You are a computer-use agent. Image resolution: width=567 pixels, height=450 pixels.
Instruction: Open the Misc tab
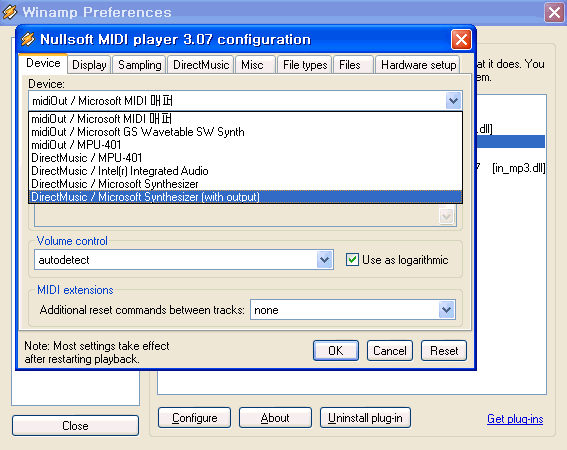click(255, 65)
